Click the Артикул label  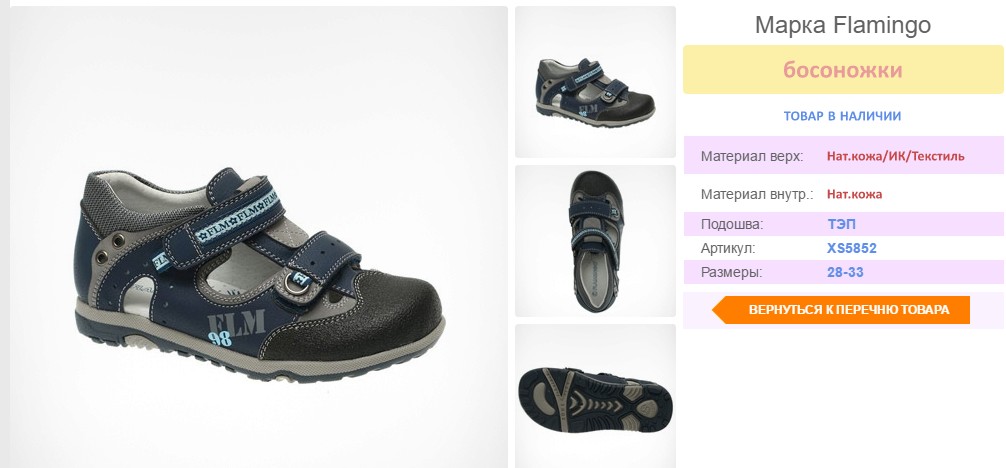(x=728, y=248)
